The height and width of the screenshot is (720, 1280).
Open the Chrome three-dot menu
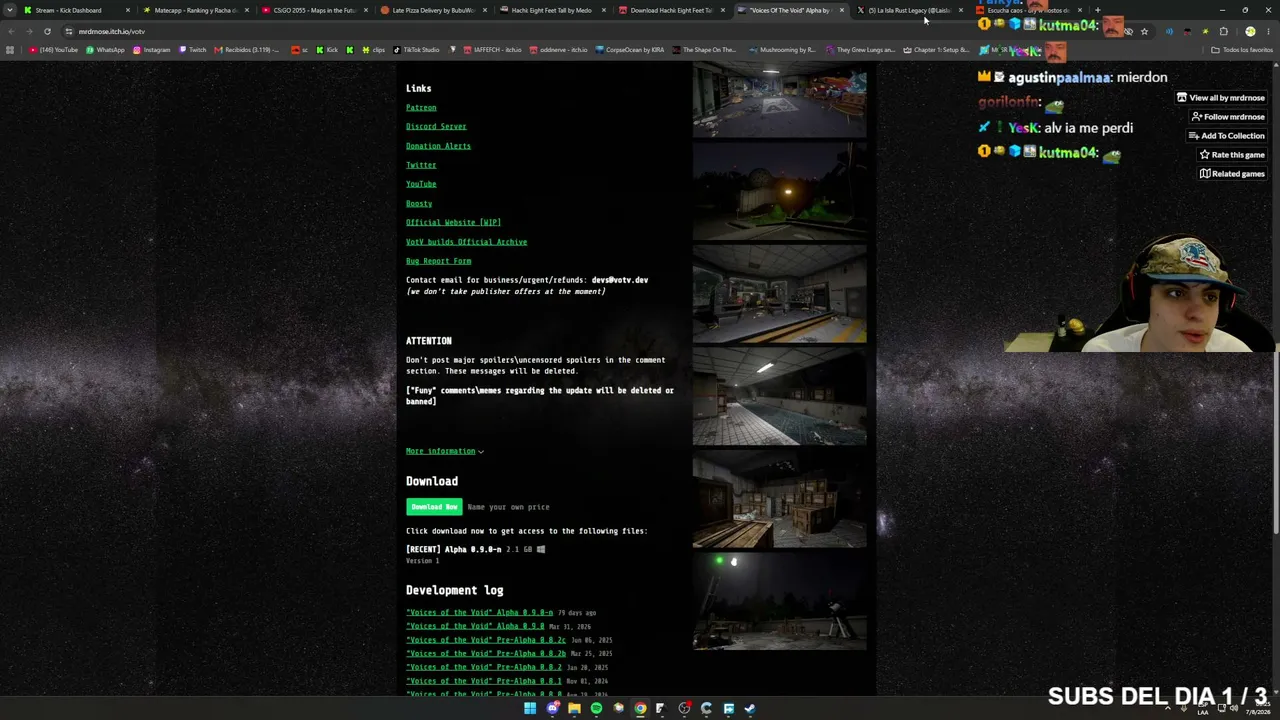tap(1268, 31)
